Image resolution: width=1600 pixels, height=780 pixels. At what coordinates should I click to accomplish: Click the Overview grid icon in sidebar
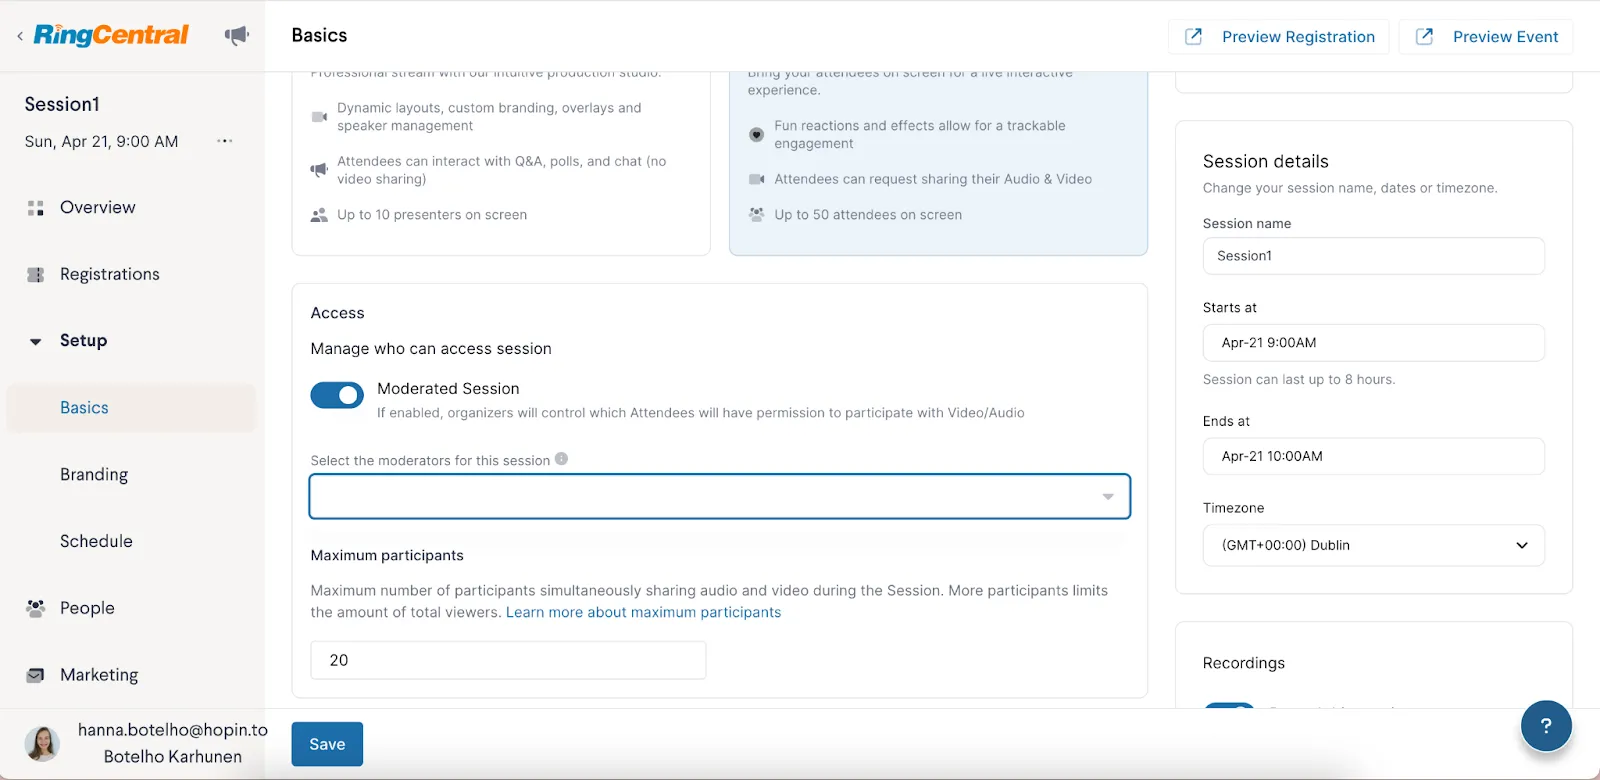pyautogui.click(x=36, y=208)
